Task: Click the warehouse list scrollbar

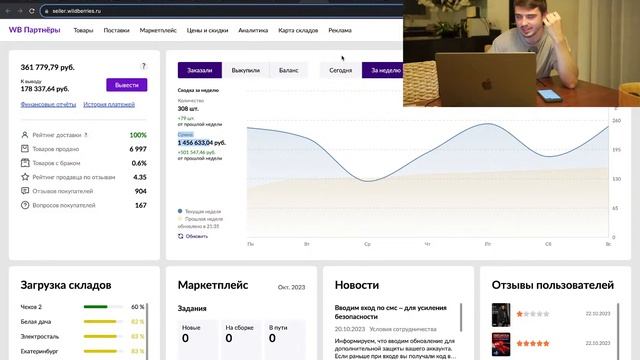Action: [147, 331]
